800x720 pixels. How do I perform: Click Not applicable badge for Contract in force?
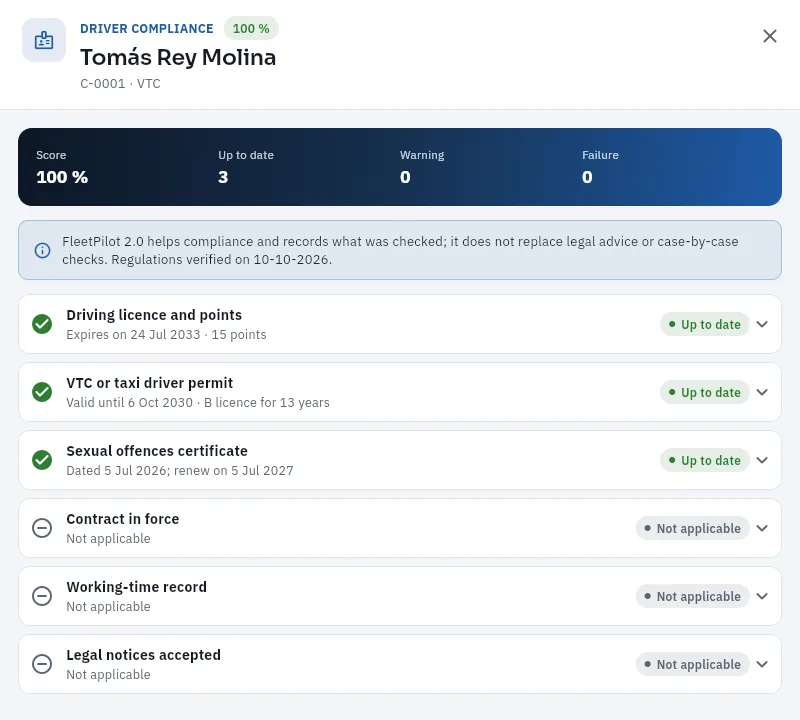[x=692, y=528]
